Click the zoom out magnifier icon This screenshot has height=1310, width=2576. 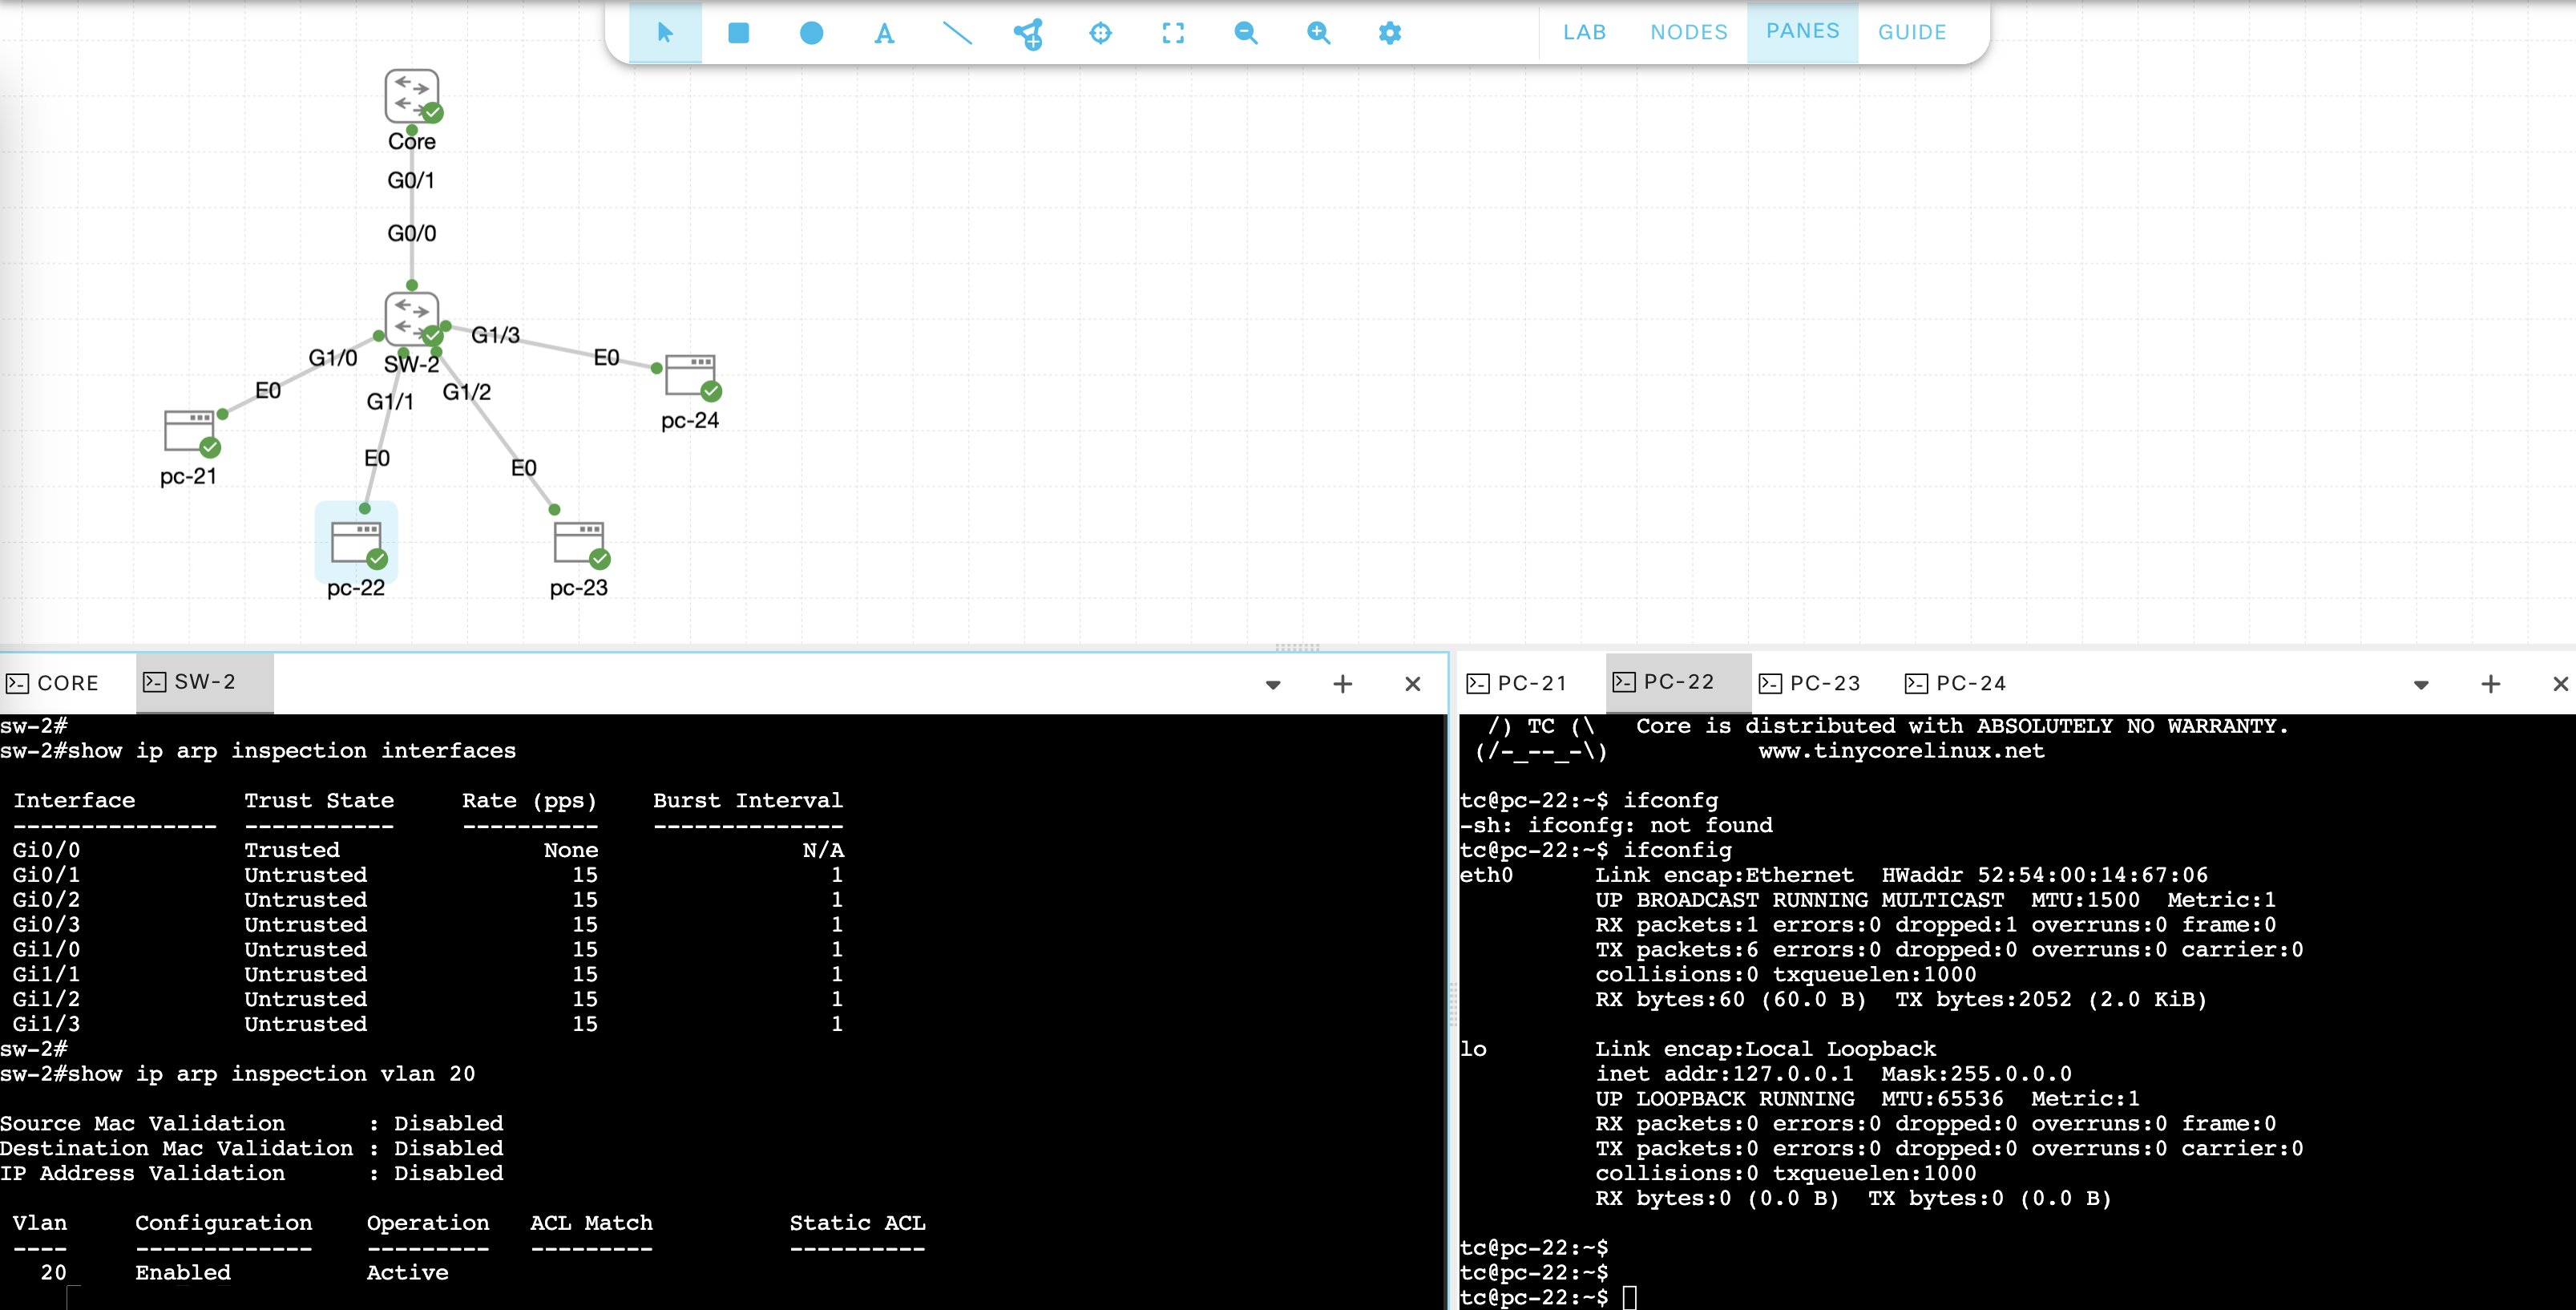[x=1245, y=33]
